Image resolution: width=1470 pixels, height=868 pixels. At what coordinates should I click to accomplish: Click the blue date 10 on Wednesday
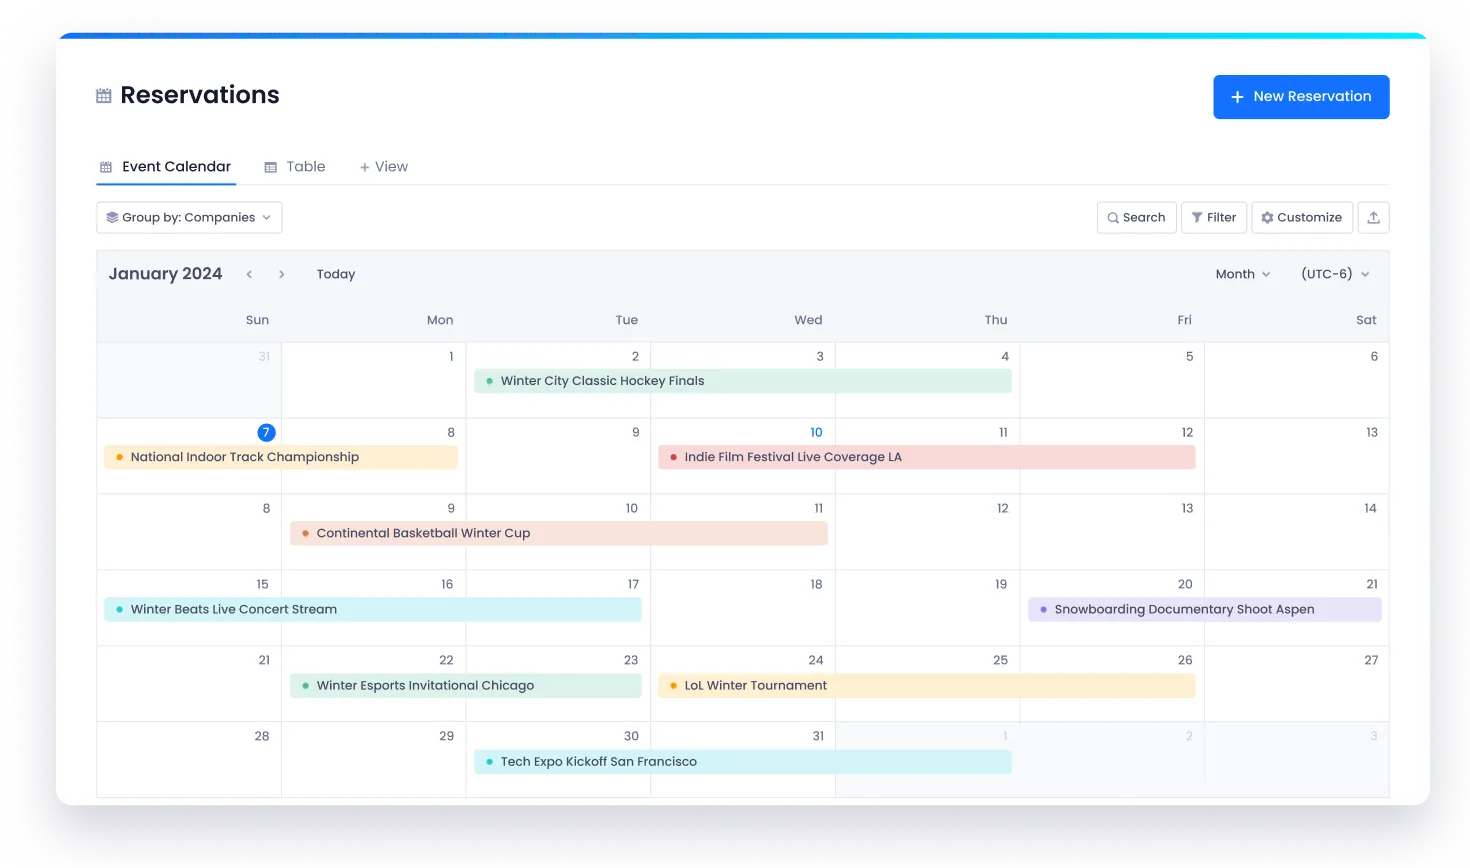[x=816, y=432]
